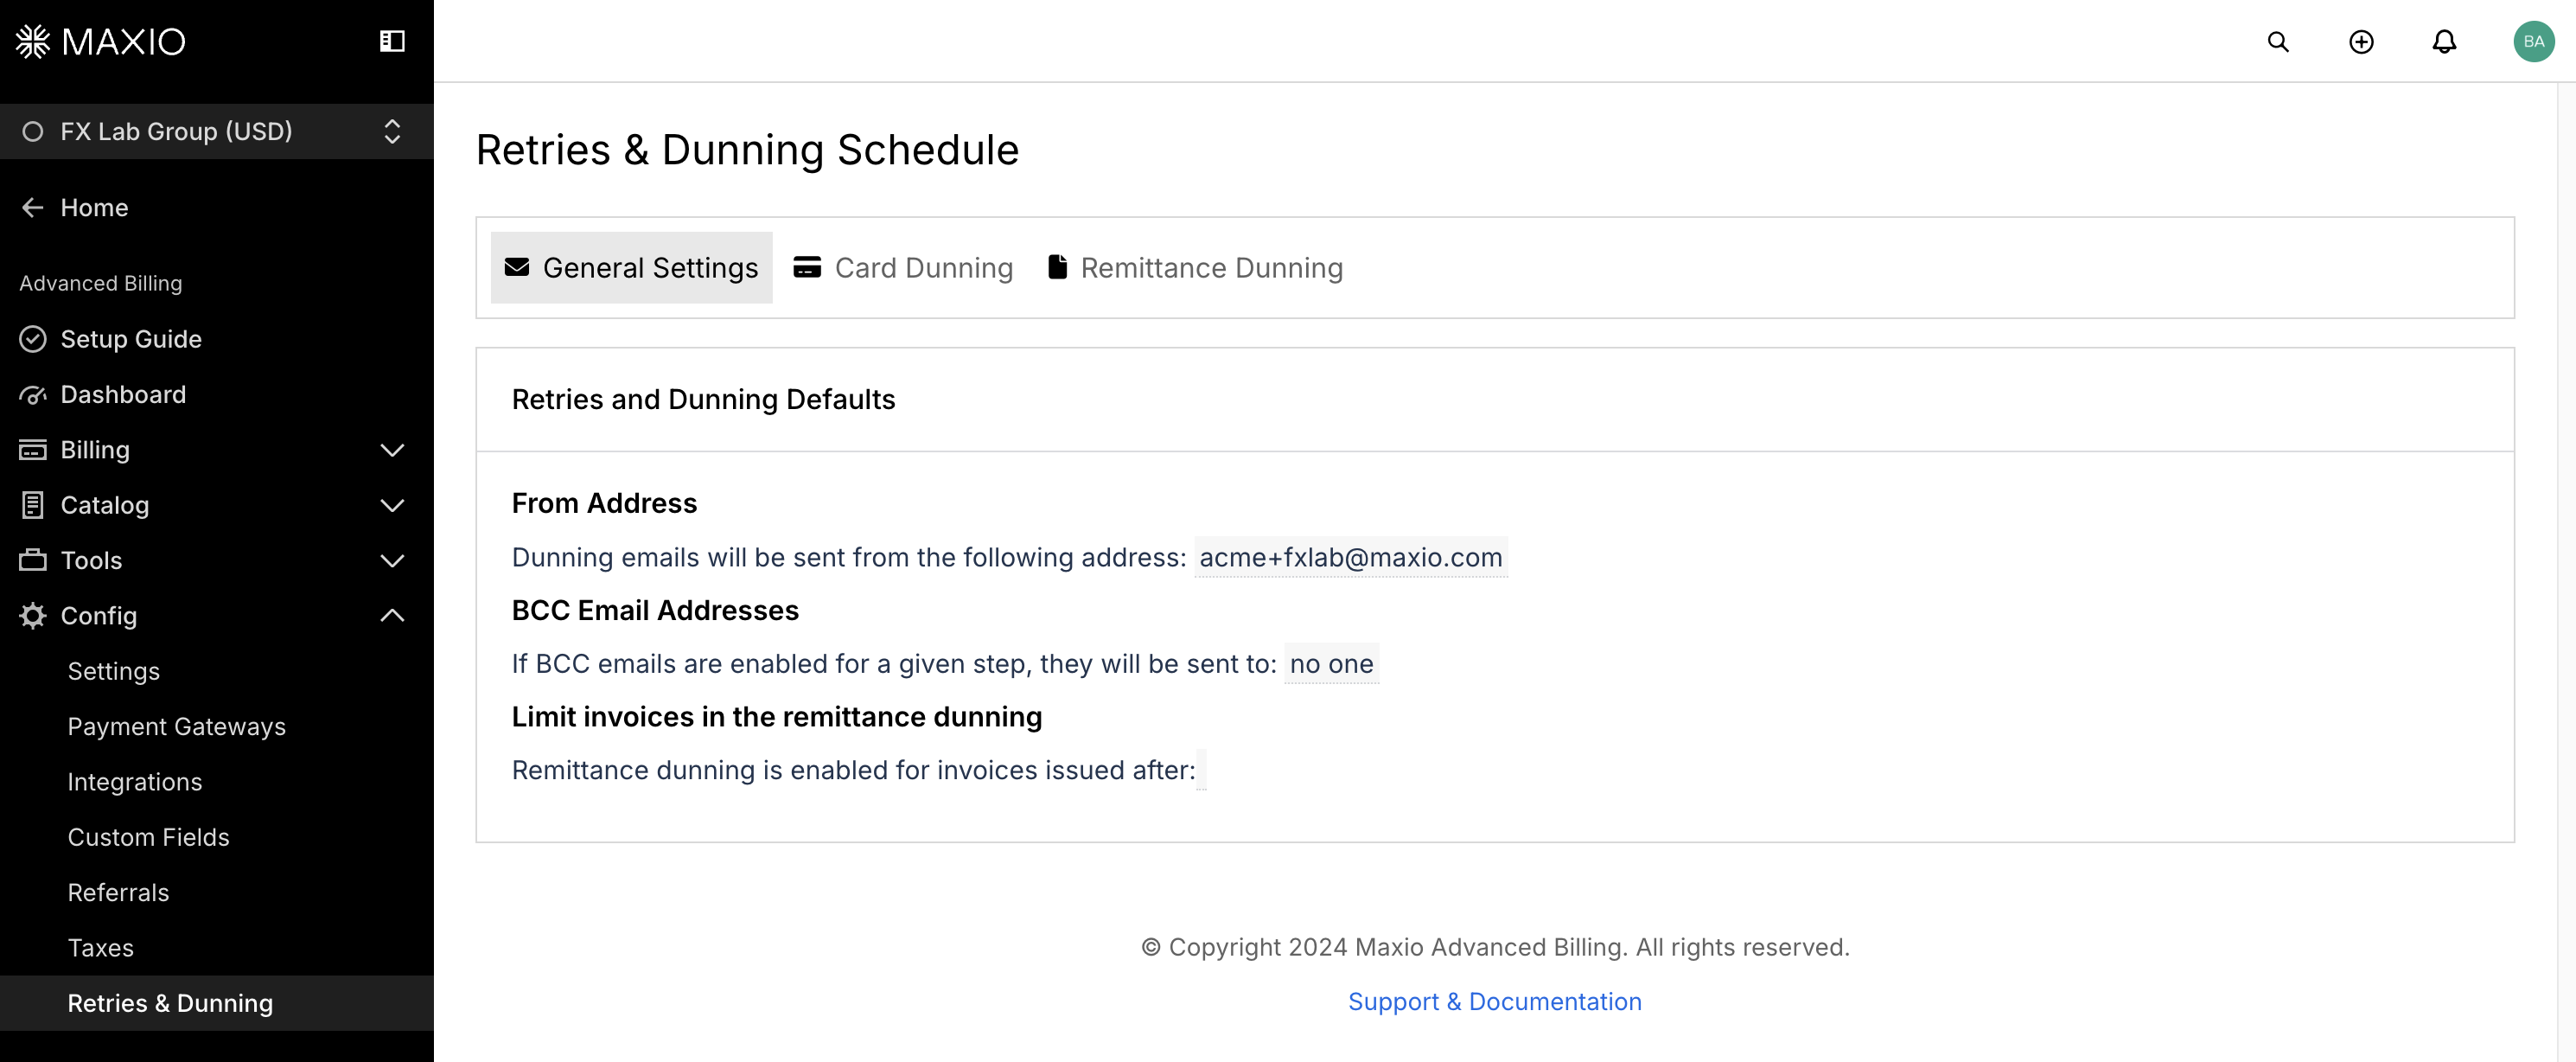Switch to the General Settings tab
Viewport: 2576px width, 1062px height.
631,267
